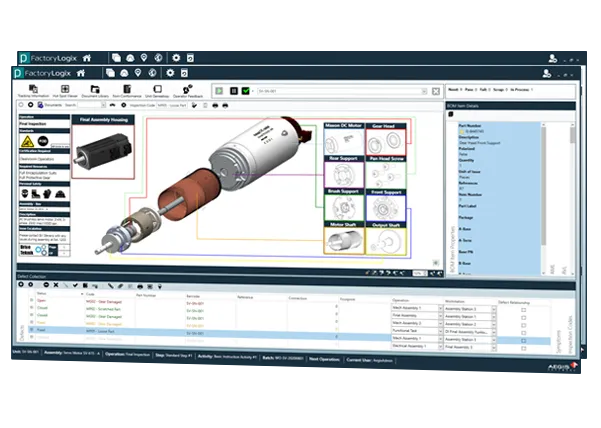The width and height of the screenshot is (601, 428).
Task: Open Assembly Station 2 workstation dropdown
Action: tap(494, 325)
